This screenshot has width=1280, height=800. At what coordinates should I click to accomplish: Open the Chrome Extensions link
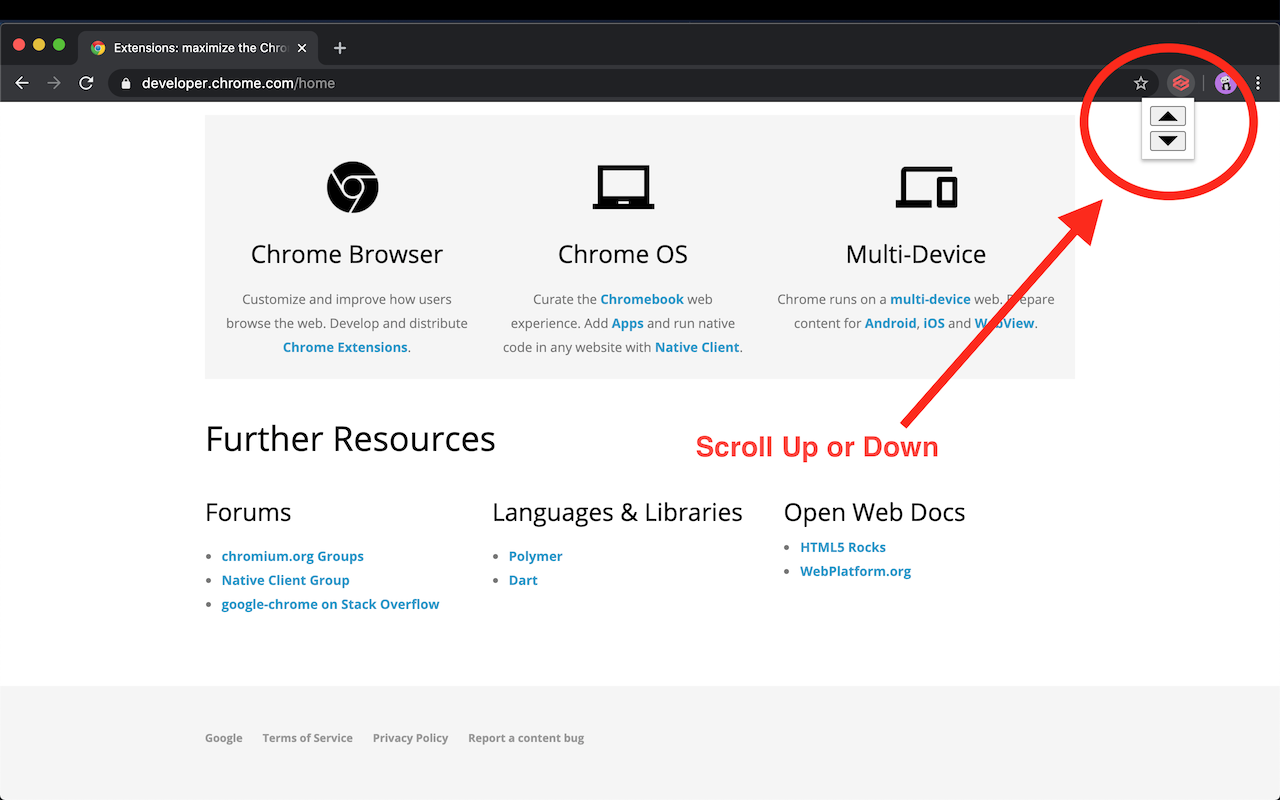345,347
